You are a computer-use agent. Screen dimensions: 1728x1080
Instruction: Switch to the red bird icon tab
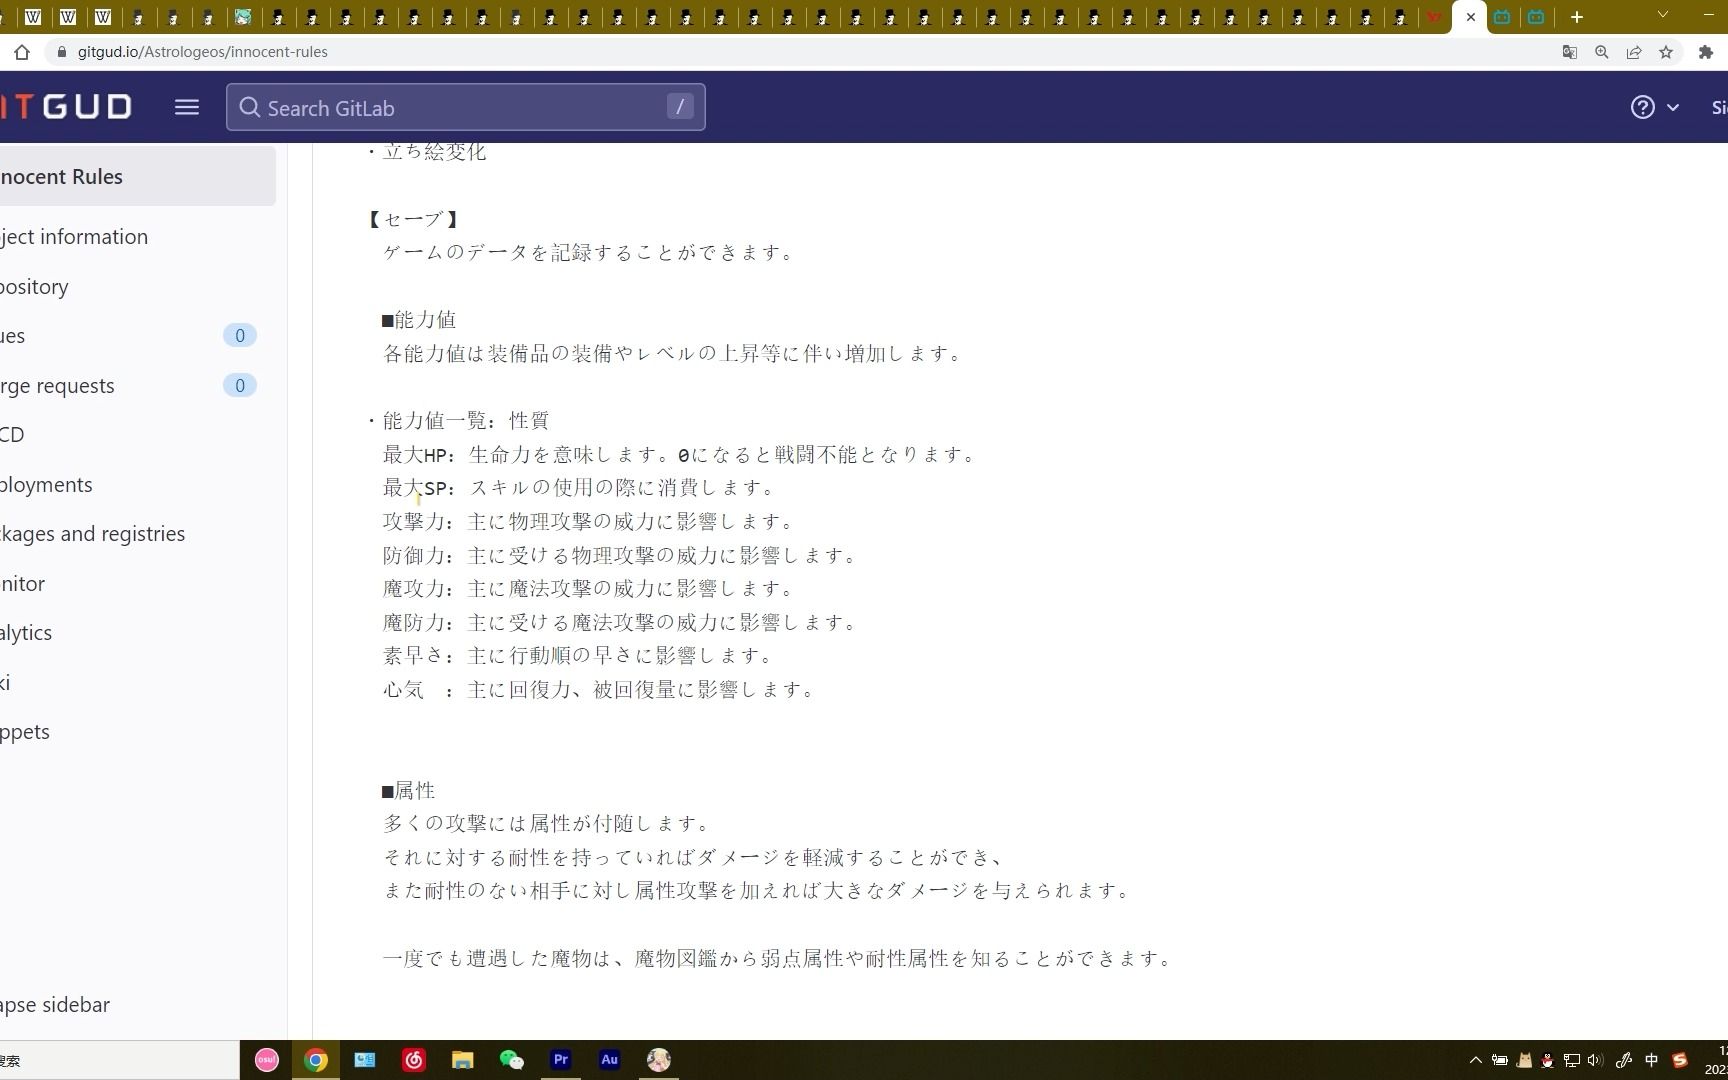pos(1434,17)
